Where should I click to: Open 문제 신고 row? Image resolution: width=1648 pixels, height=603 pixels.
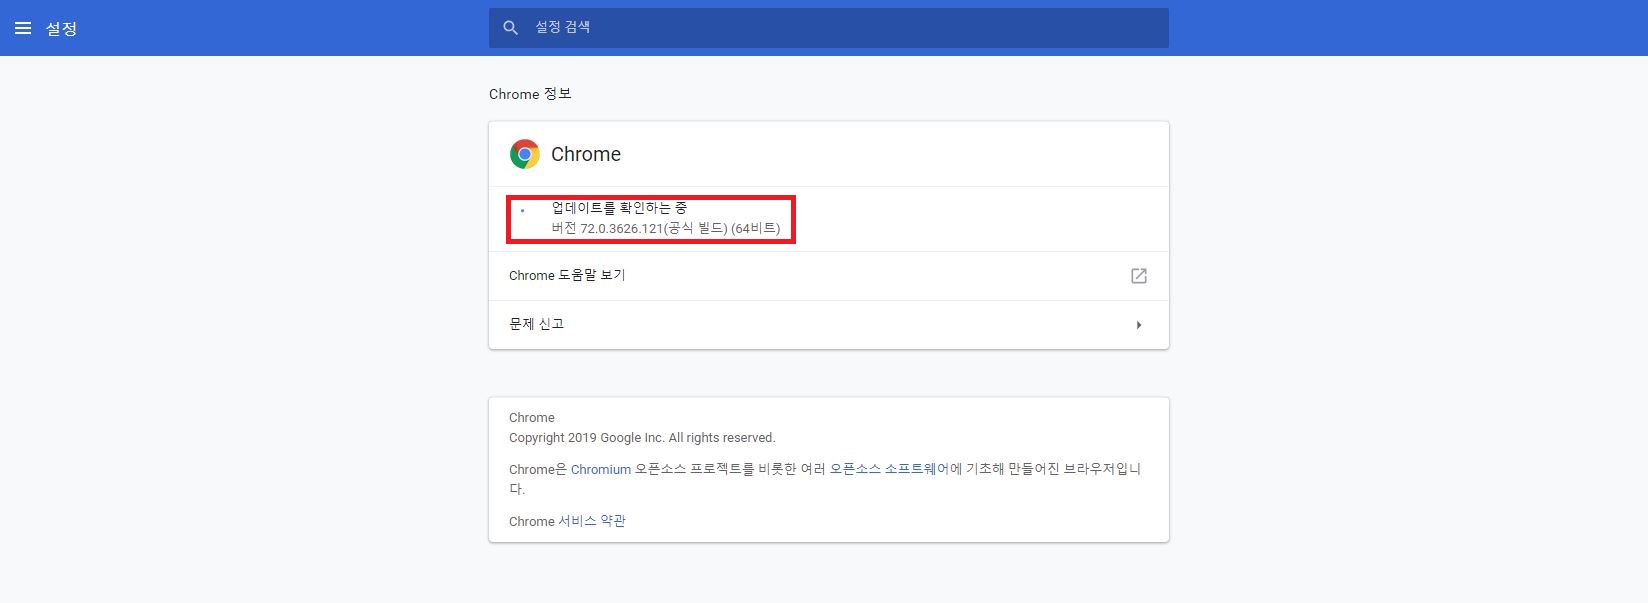click(828, 325)
